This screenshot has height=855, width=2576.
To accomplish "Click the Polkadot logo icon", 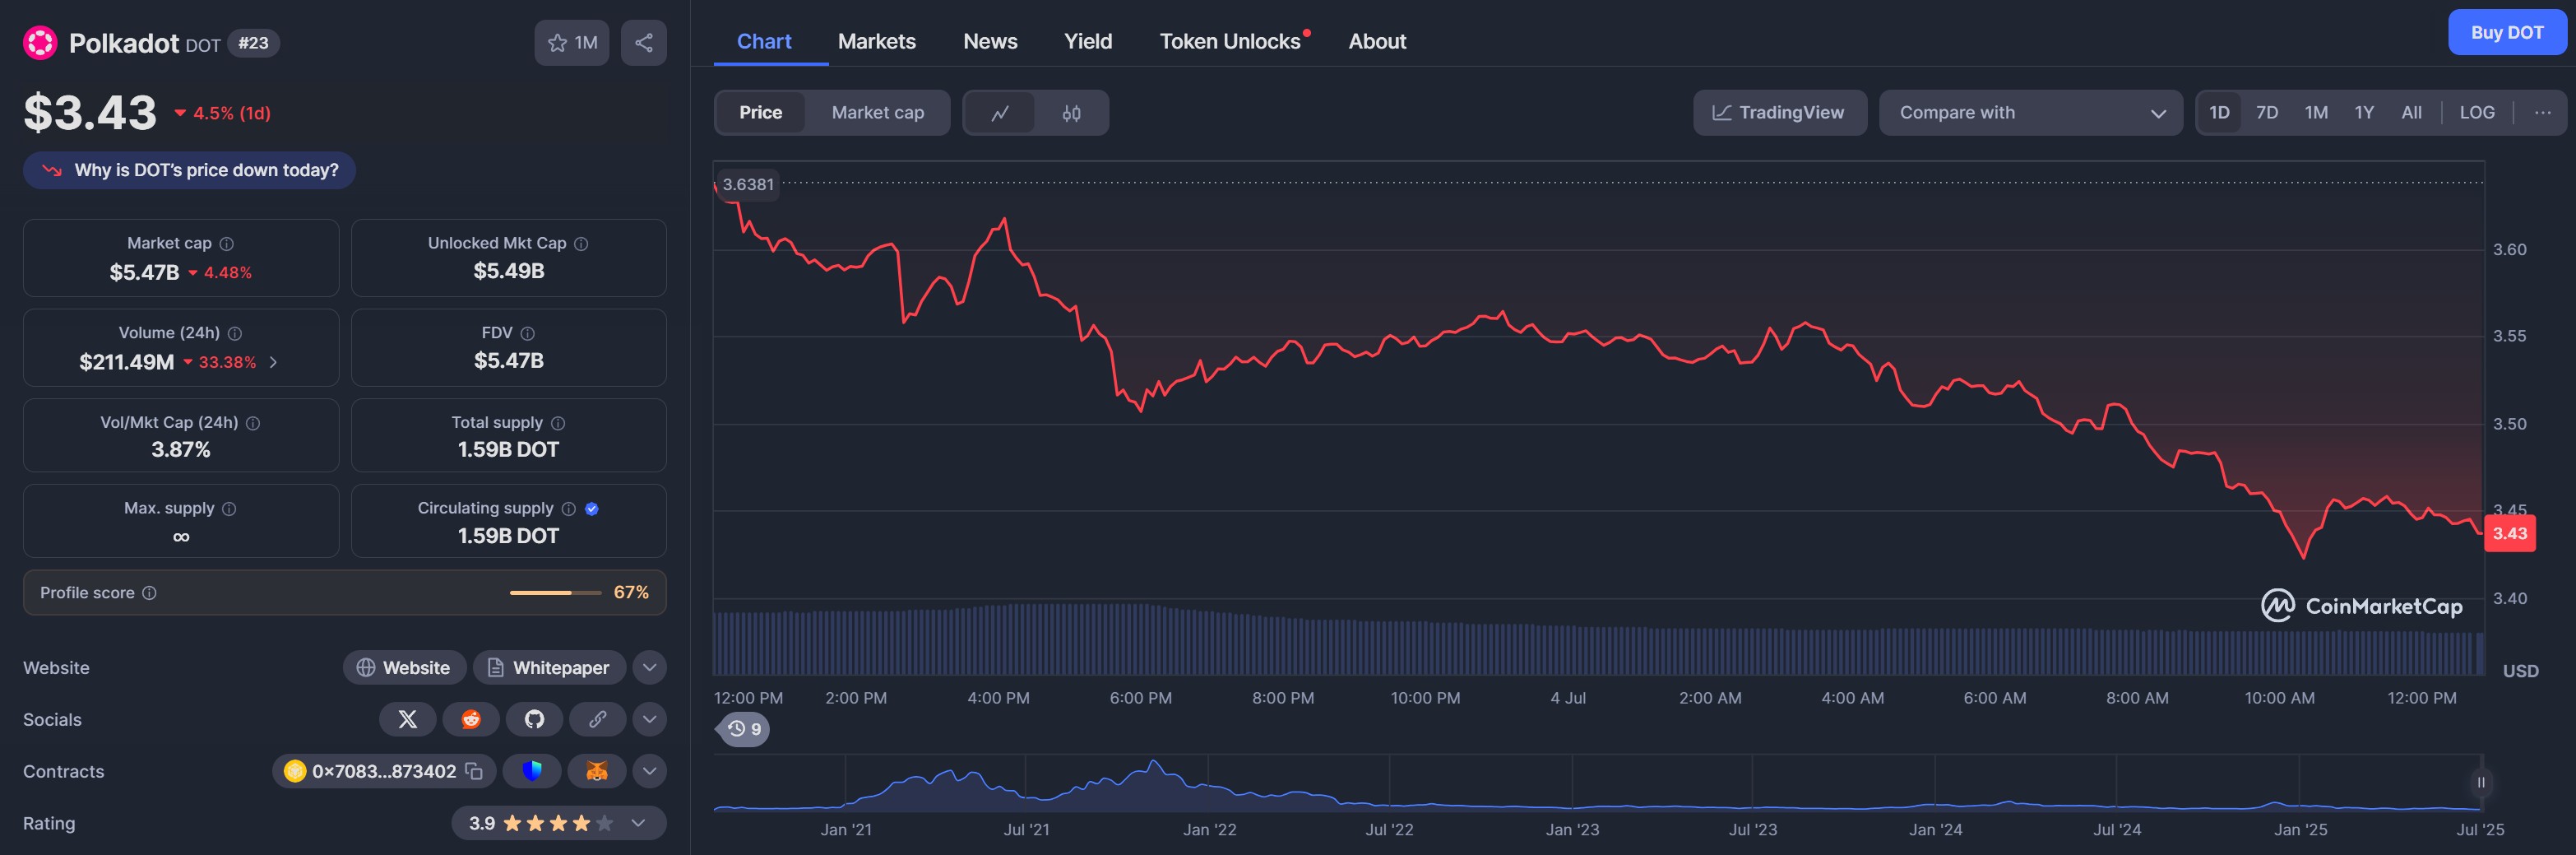I will (x=40, y=43).
